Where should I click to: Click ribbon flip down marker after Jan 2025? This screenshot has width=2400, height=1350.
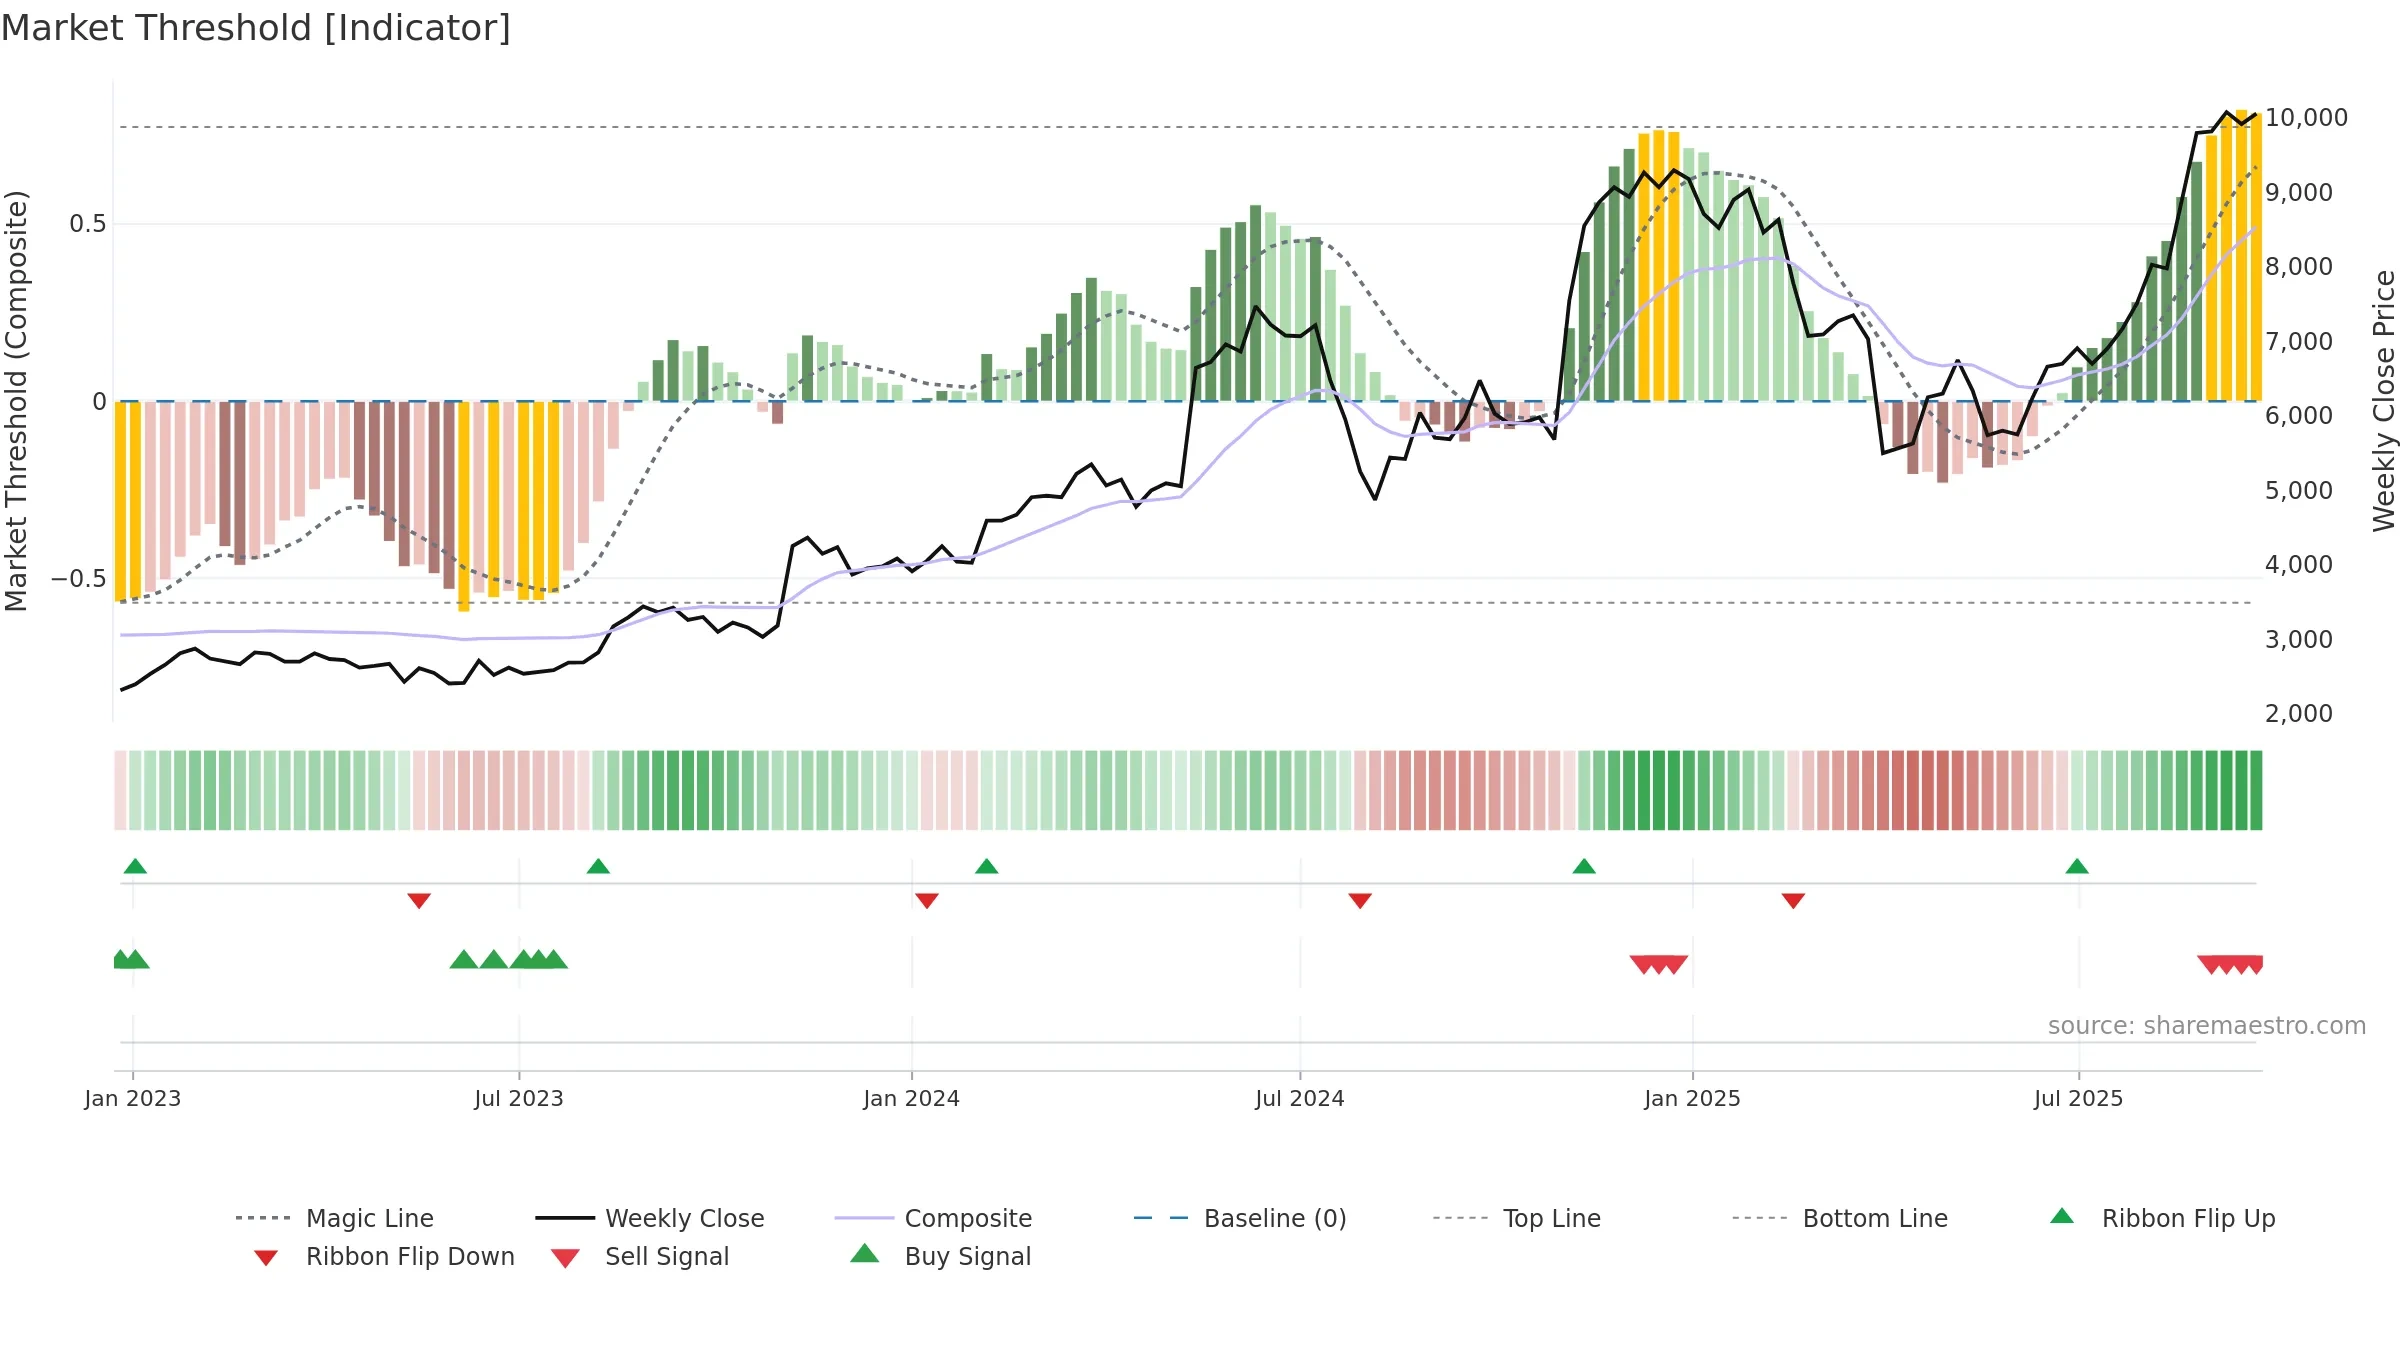(1793, 901)
